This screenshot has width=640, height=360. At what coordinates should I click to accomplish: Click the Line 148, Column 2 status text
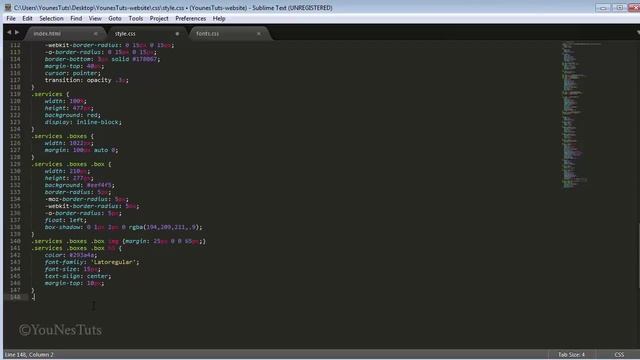tap(29, 354)
